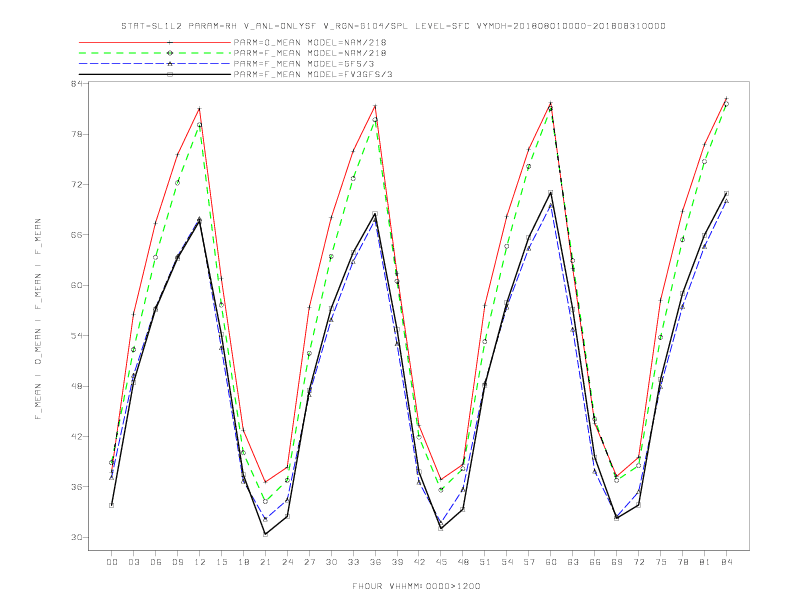
Task: Click forecast hour tick 72 on x-axis
Action: pyautogui.click(x=639, y=562)
